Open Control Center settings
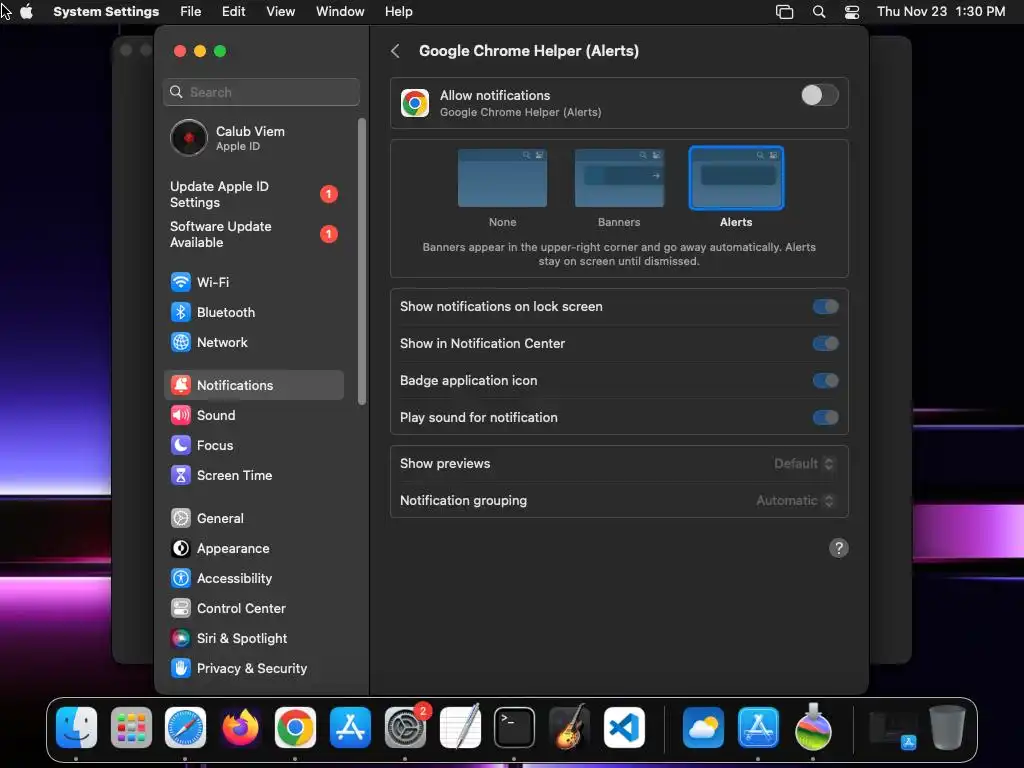The image size is (1024, 768). tap(253, 609)
